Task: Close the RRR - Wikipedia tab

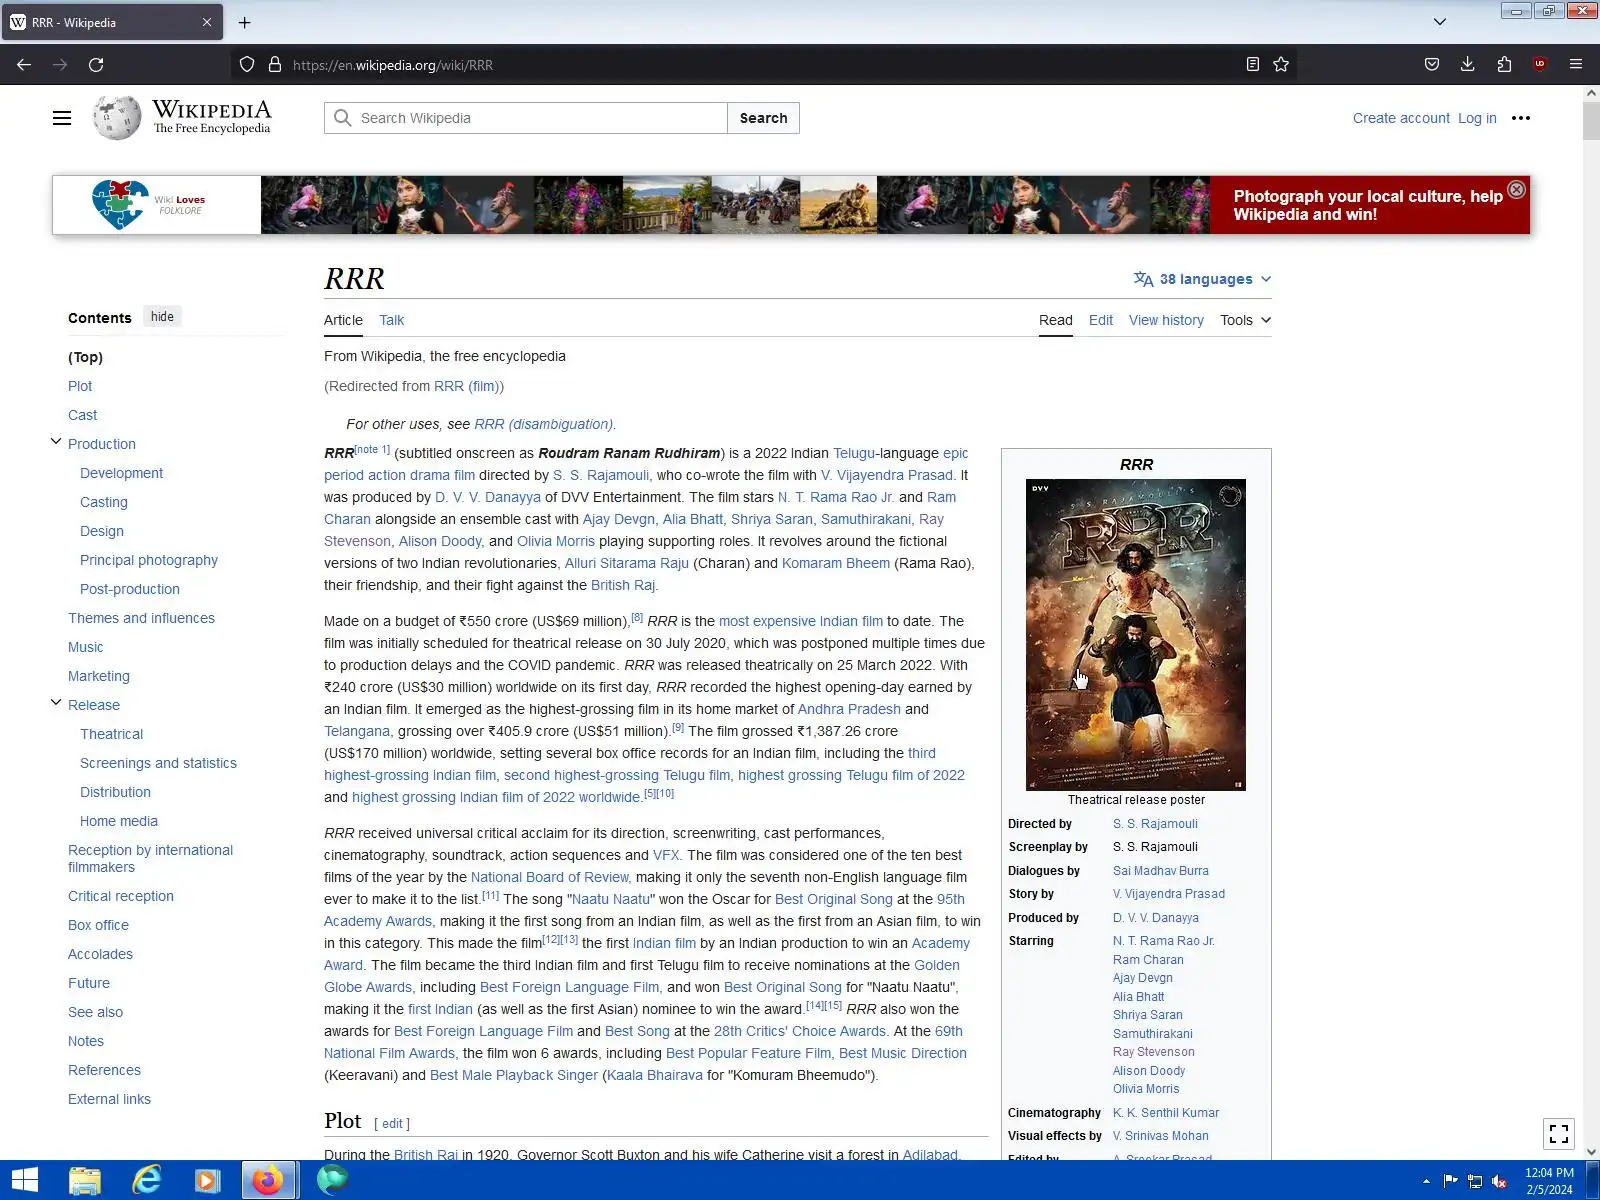Action: pos(207,22)
